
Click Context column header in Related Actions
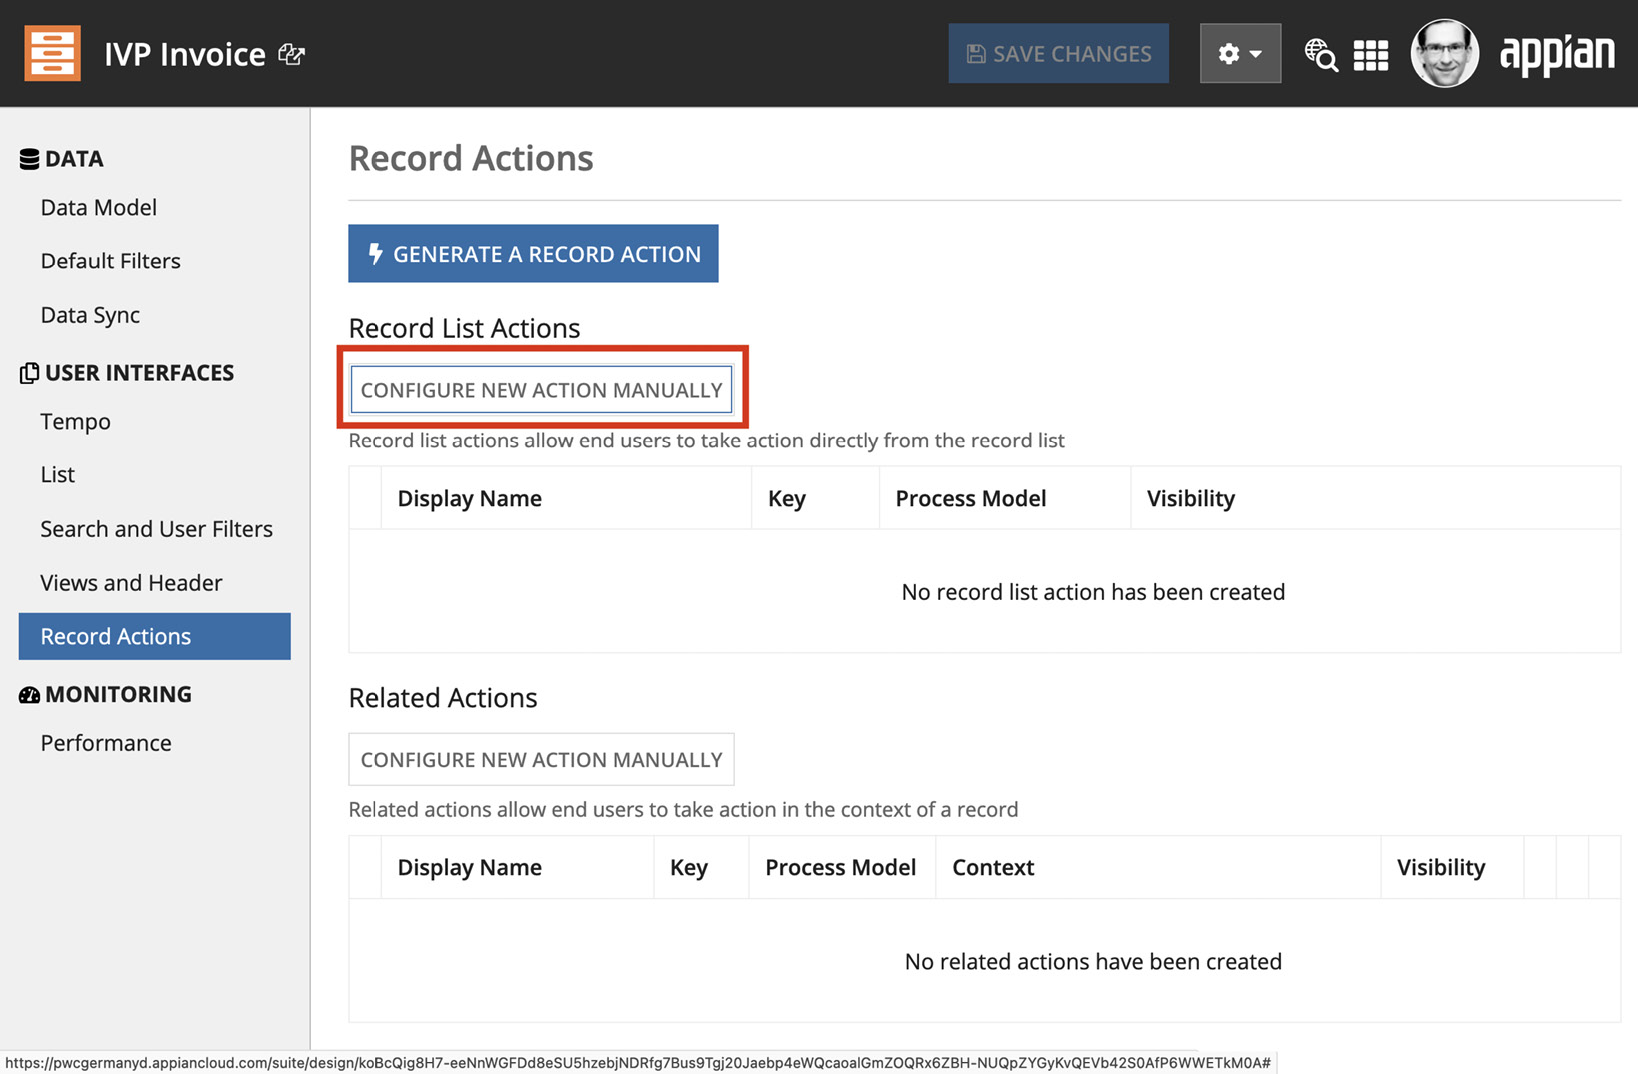tap(993, 867)
